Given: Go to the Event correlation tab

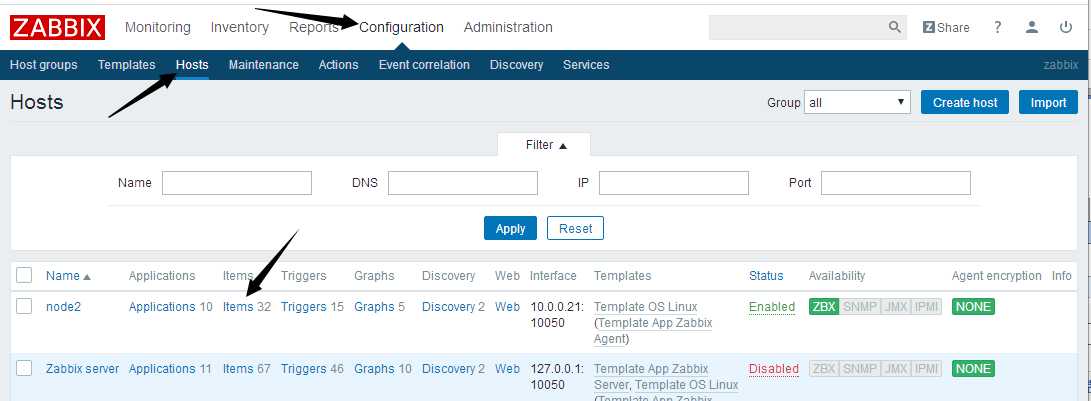Looking at the screenshot, I should (424, 65).
